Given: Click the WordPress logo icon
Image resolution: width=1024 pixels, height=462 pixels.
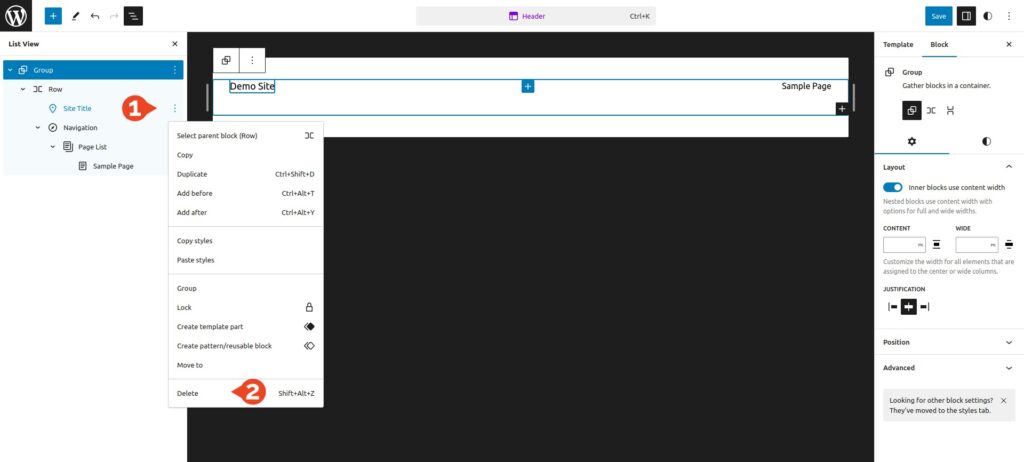Looking at the screenshot, I should click(x=17, y=16).
